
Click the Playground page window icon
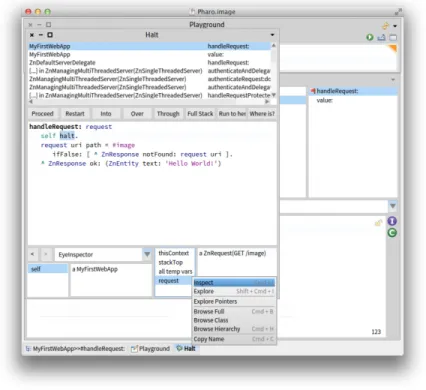[393, 38]
